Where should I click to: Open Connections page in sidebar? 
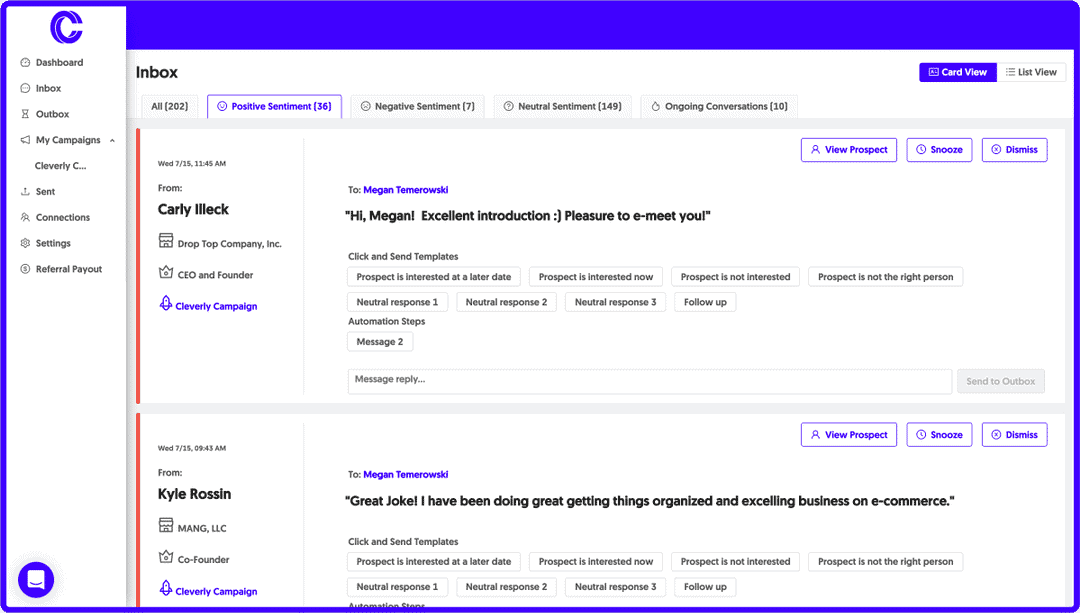(62, 217)
